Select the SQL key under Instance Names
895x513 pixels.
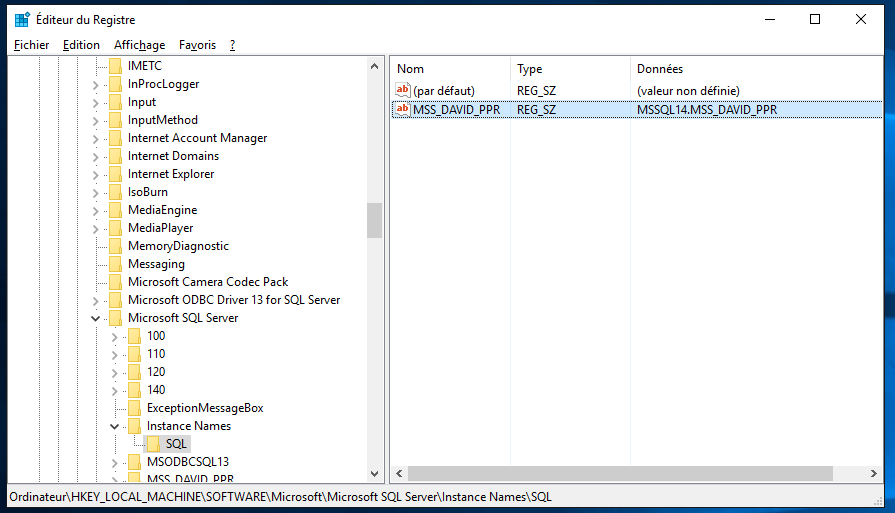[x=176, y=444]
